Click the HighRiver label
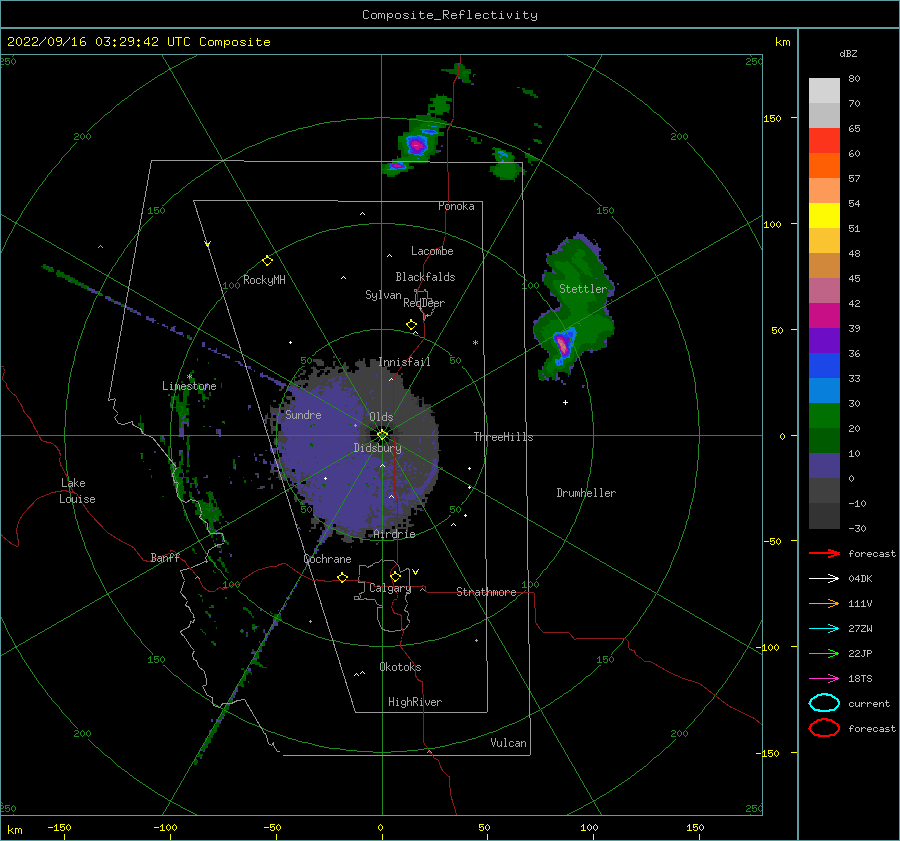This screenshot has width=900, height=841. coord(414,702)
